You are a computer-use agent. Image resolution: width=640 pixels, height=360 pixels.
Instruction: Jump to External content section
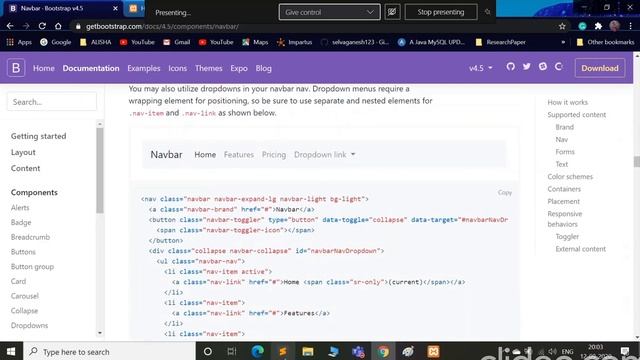(580, 249)
